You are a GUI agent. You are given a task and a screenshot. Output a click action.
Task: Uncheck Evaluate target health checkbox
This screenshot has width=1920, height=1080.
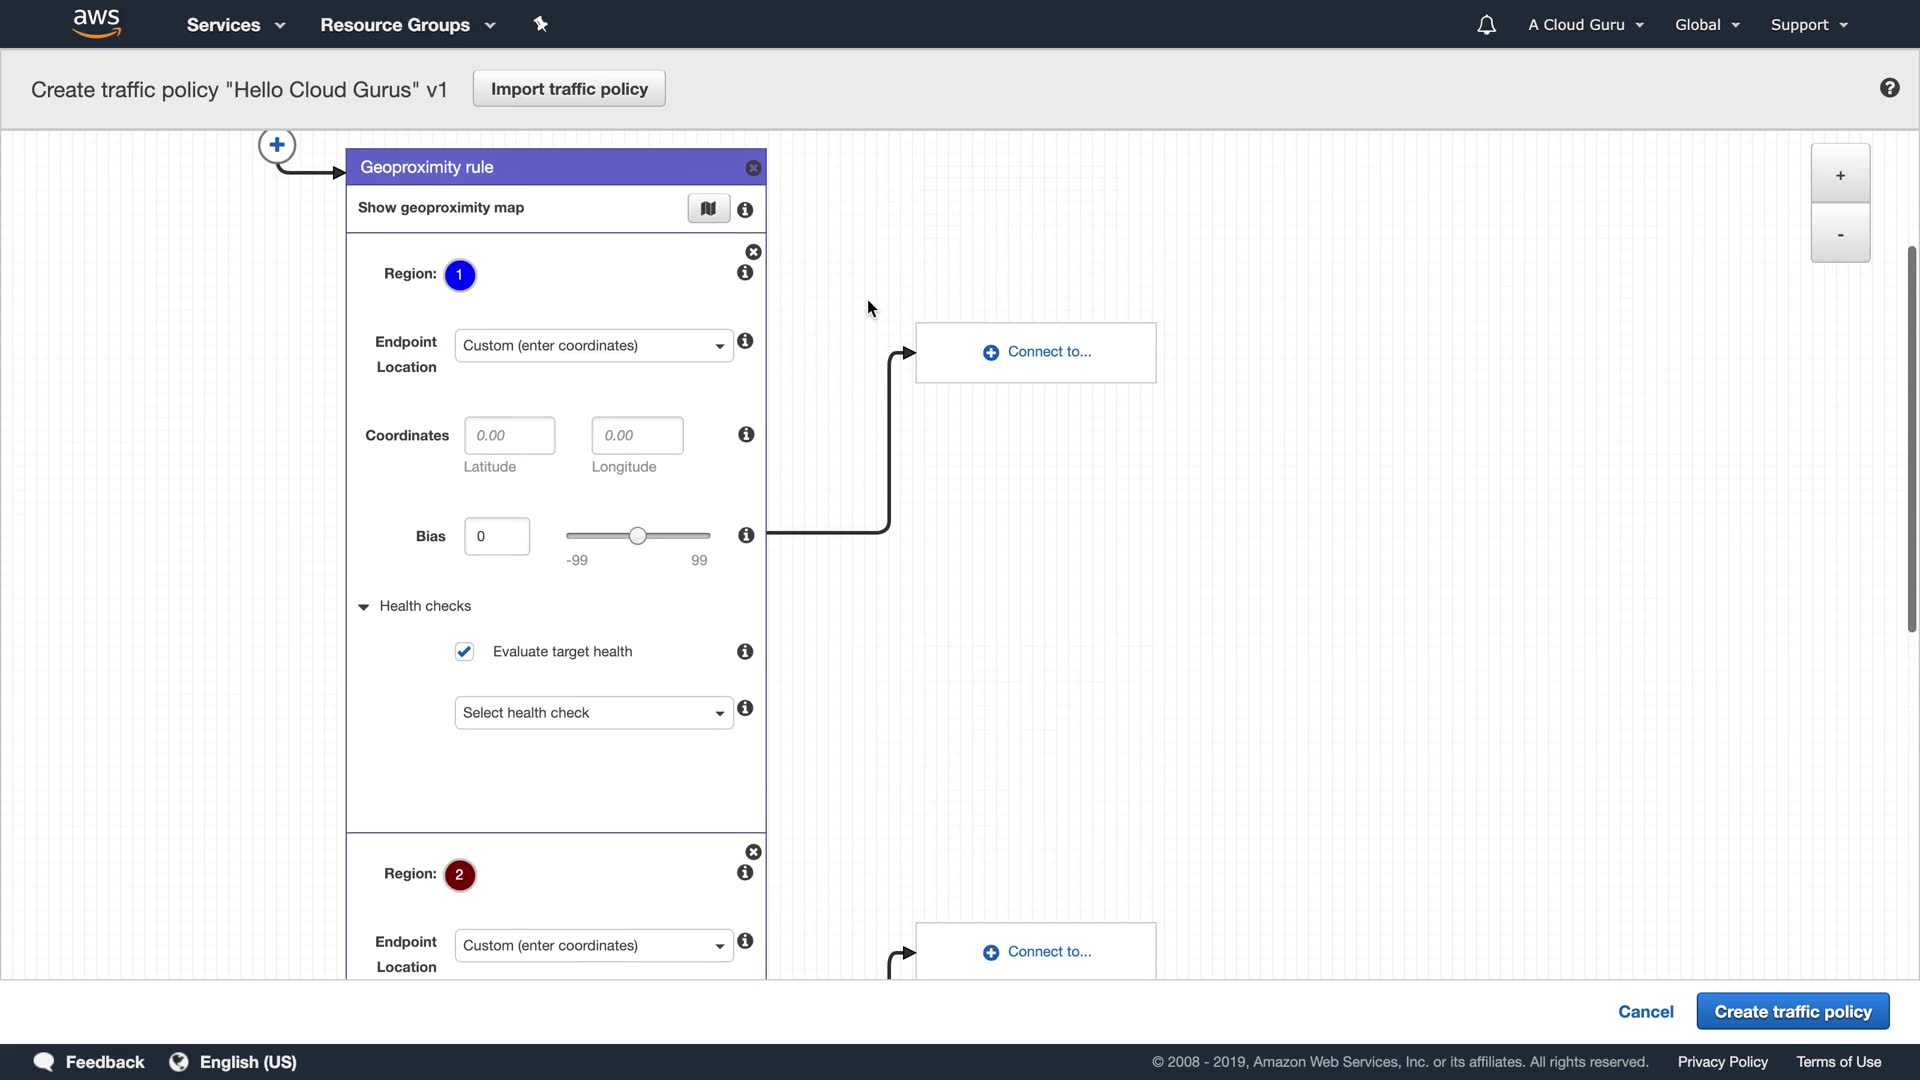tap(464, 652)
